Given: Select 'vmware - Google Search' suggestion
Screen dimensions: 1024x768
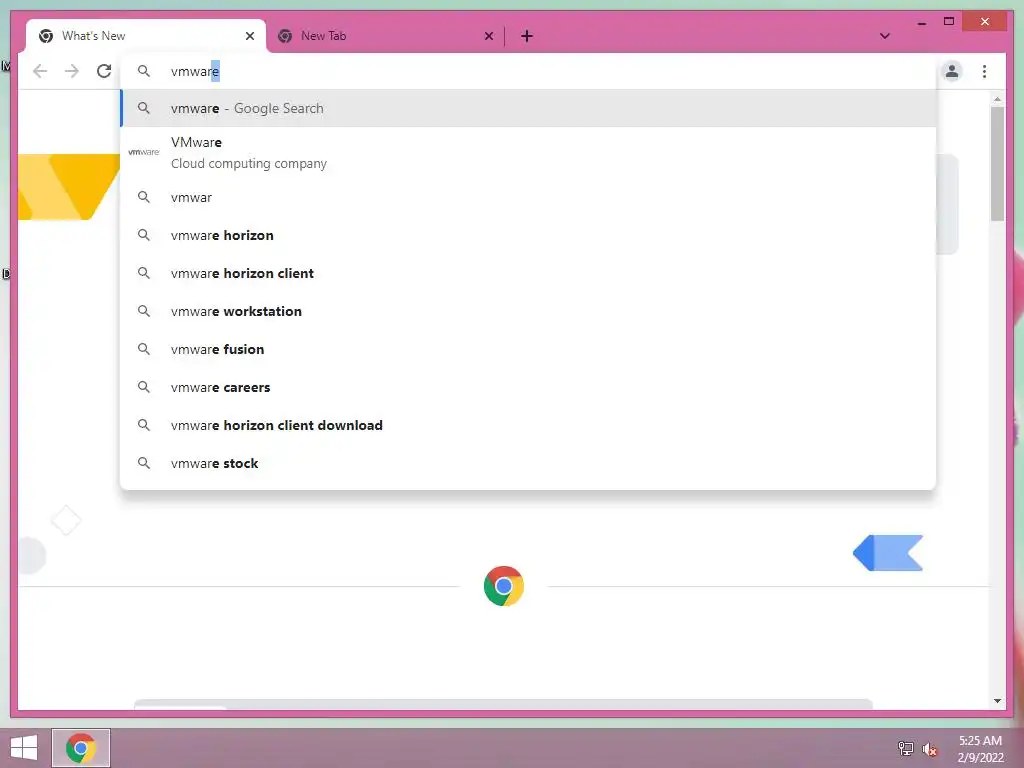Looking at the screenshot, I should coord(528,108).
